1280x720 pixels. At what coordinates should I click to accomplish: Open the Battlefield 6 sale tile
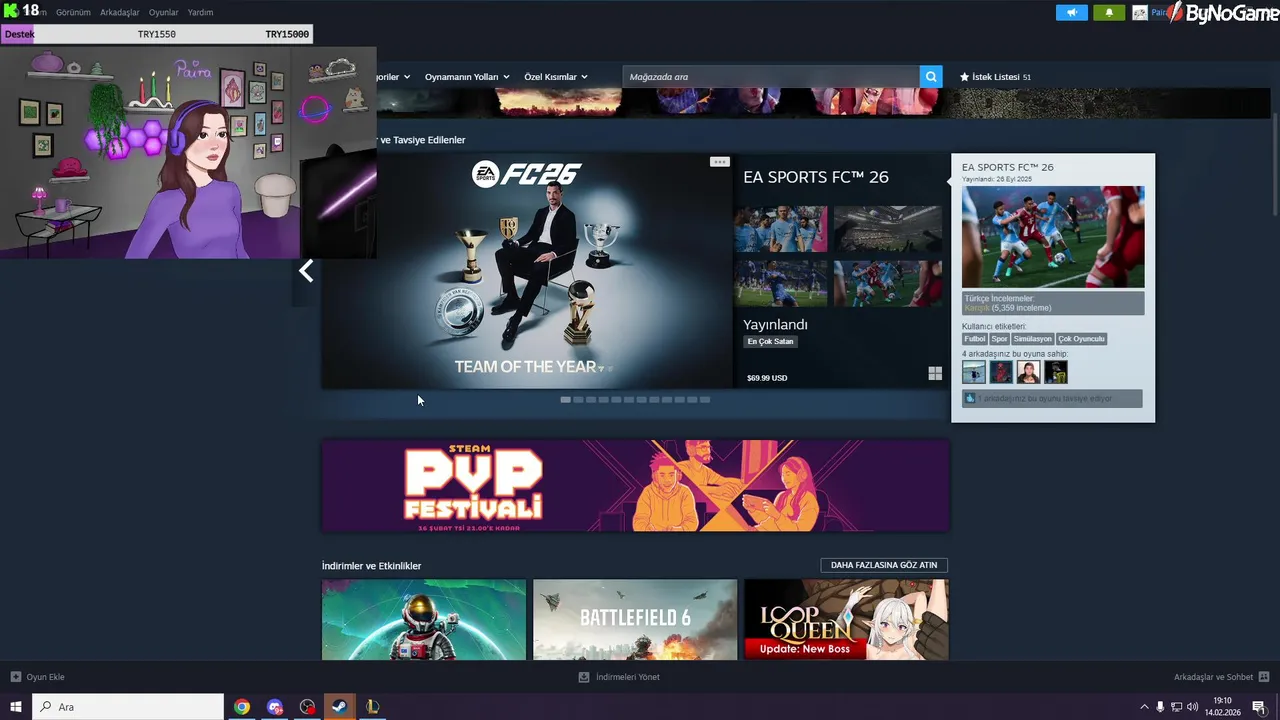[x=635, y=620]
